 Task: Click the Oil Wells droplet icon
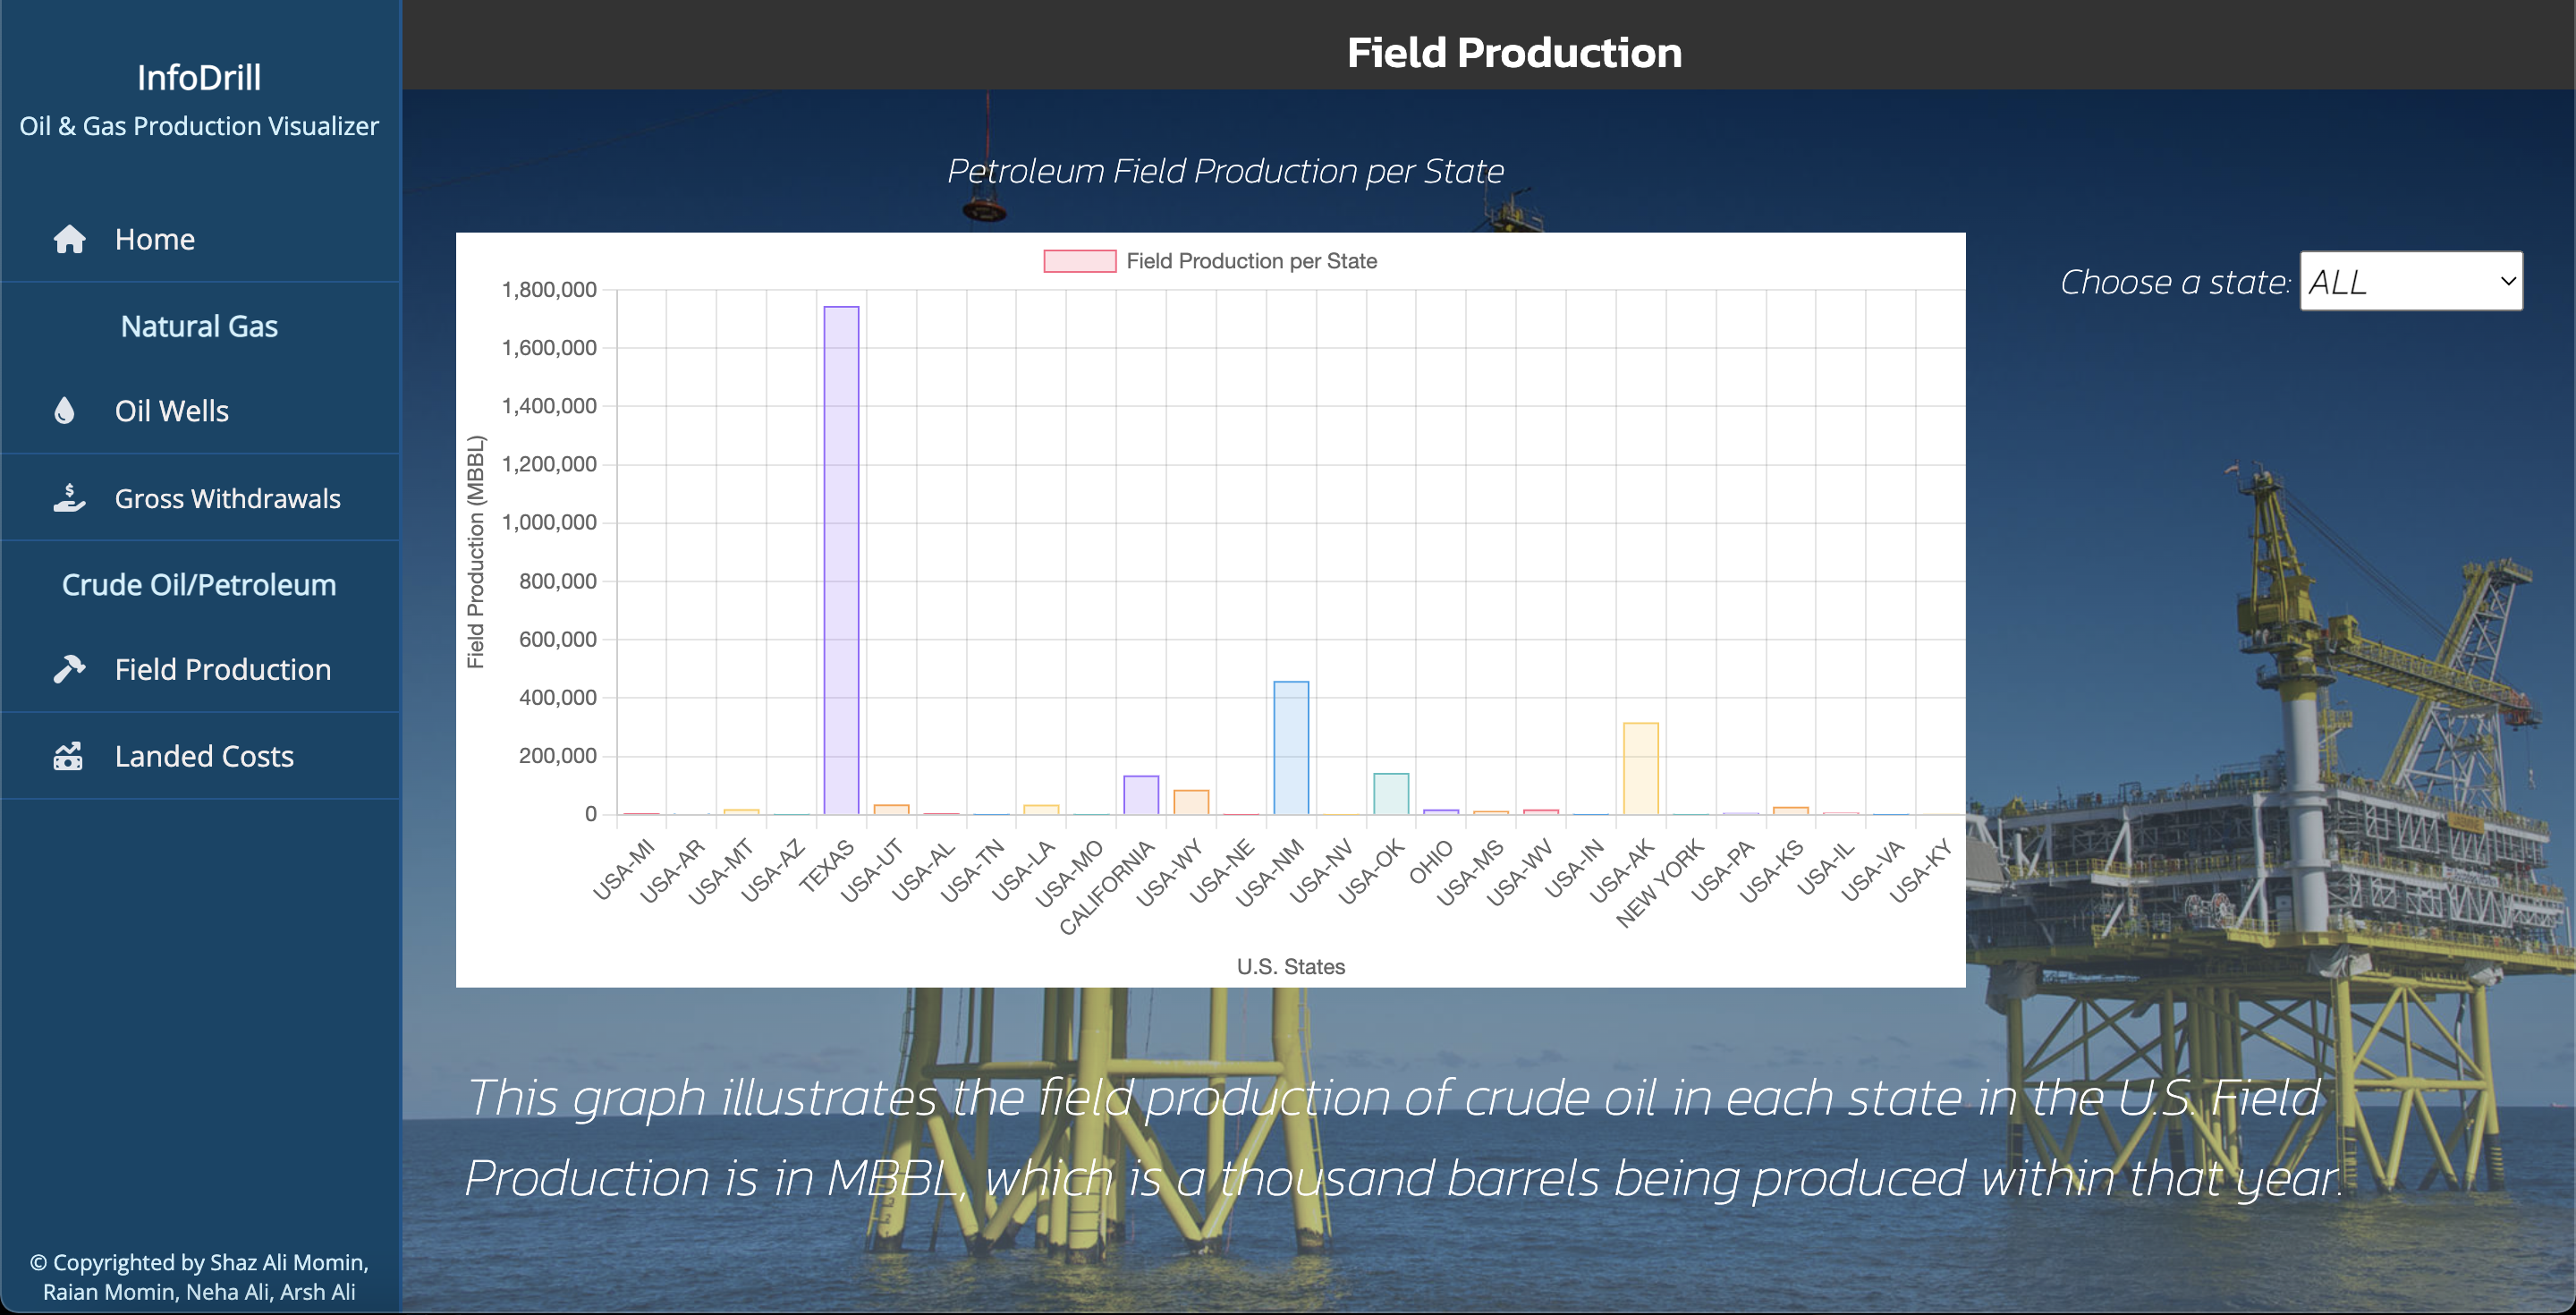pos(65,410)
